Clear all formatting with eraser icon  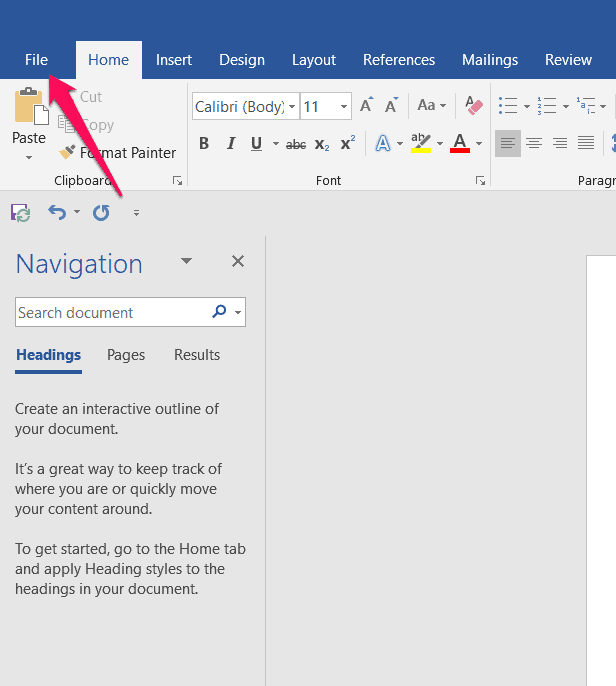[x=473, y=106]
